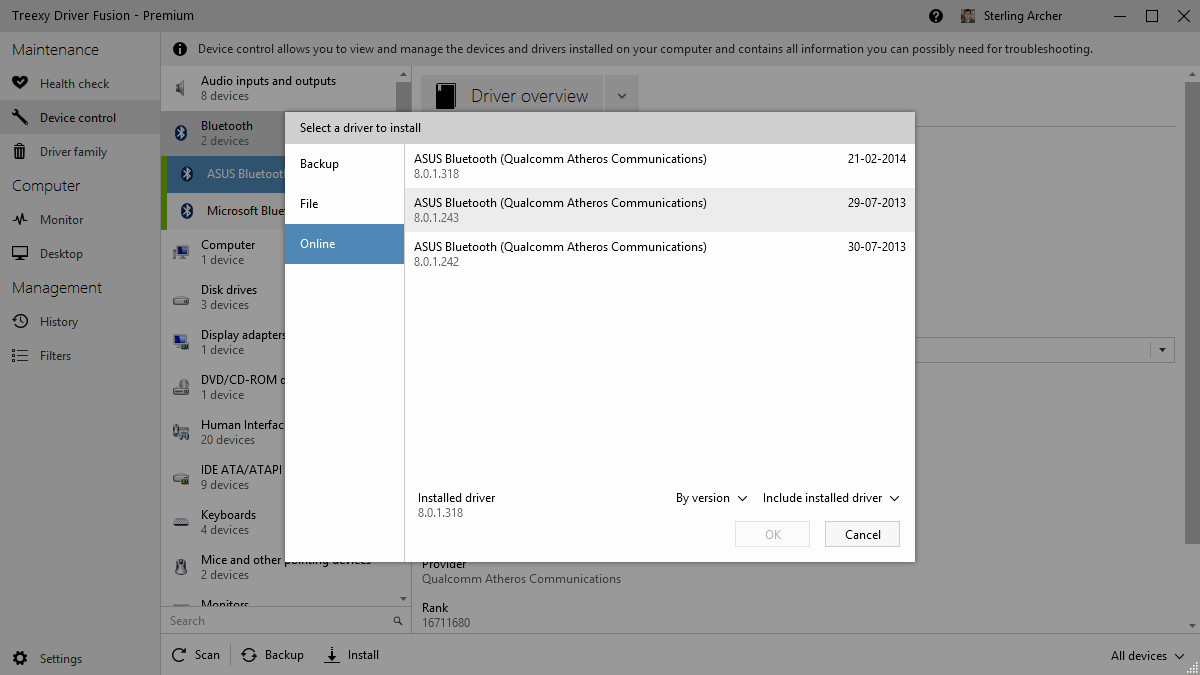This screenshot has height=675, width=1200.
Task: Click the DVD/CD-ROM drives category icon
Action: pos(181,387)
